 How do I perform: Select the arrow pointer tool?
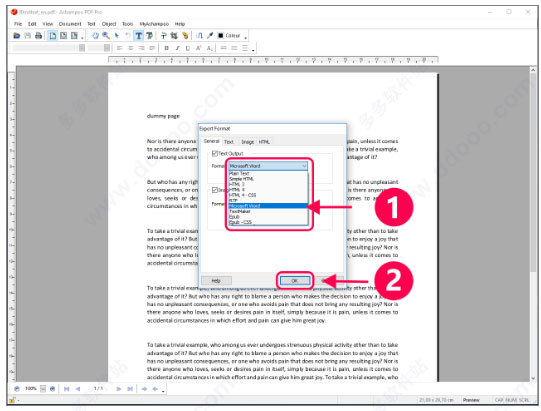pos(117,36)
